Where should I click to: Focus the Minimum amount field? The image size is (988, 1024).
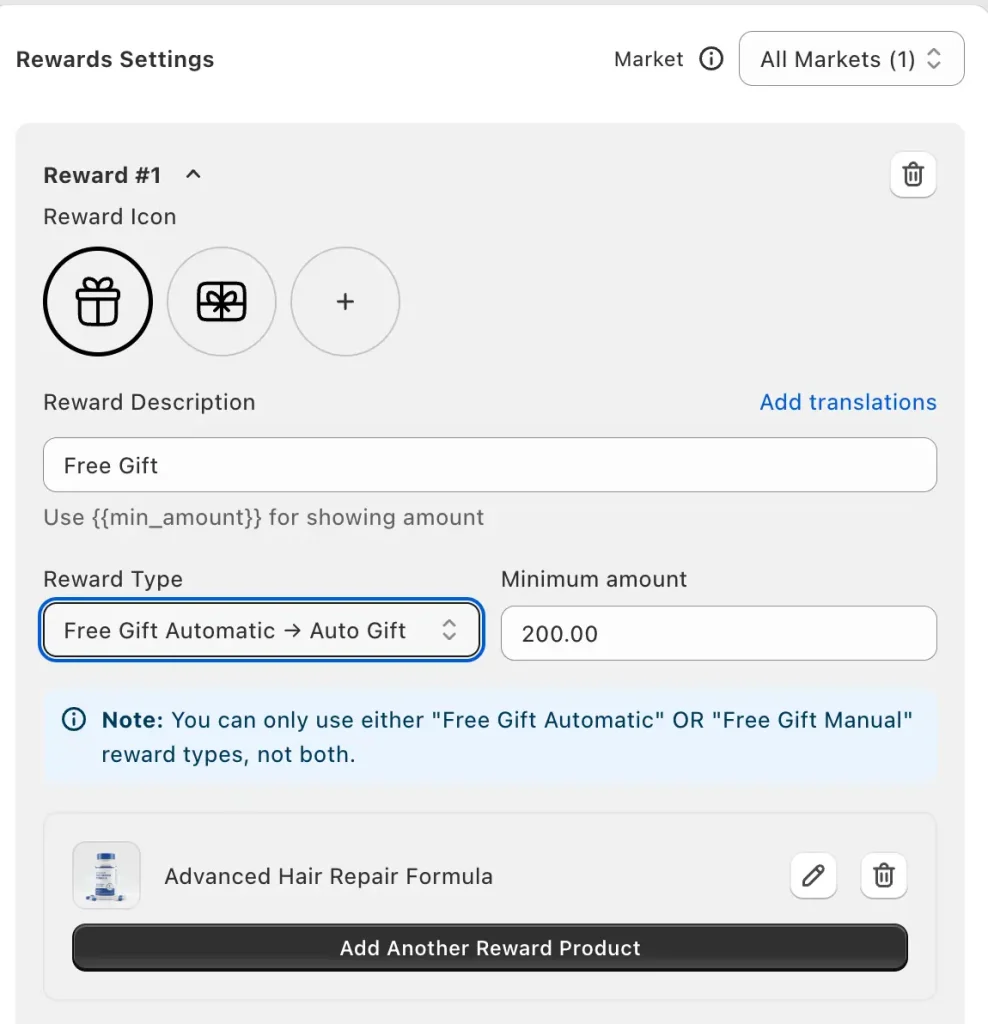click(718, 633)
